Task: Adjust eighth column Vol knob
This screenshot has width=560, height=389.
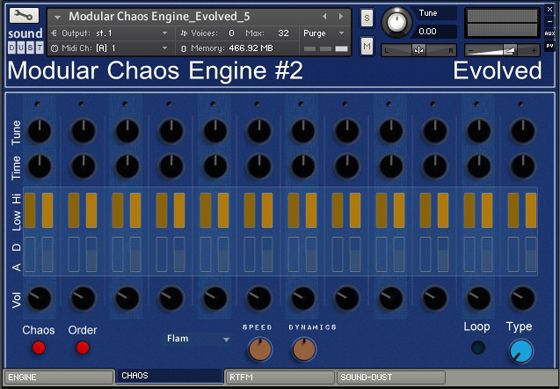Action: pos(347,298)
